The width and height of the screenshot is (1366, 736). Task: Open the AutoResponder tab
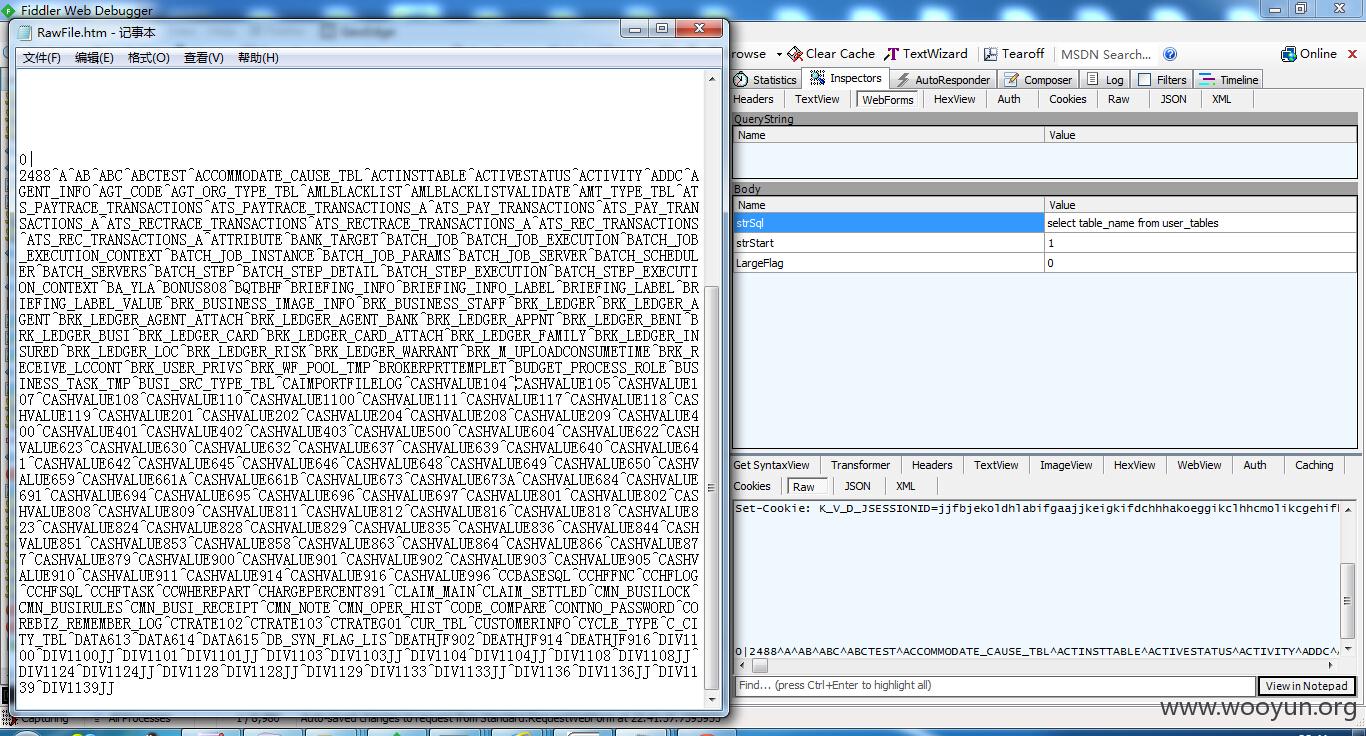click(x=942, y=80)
